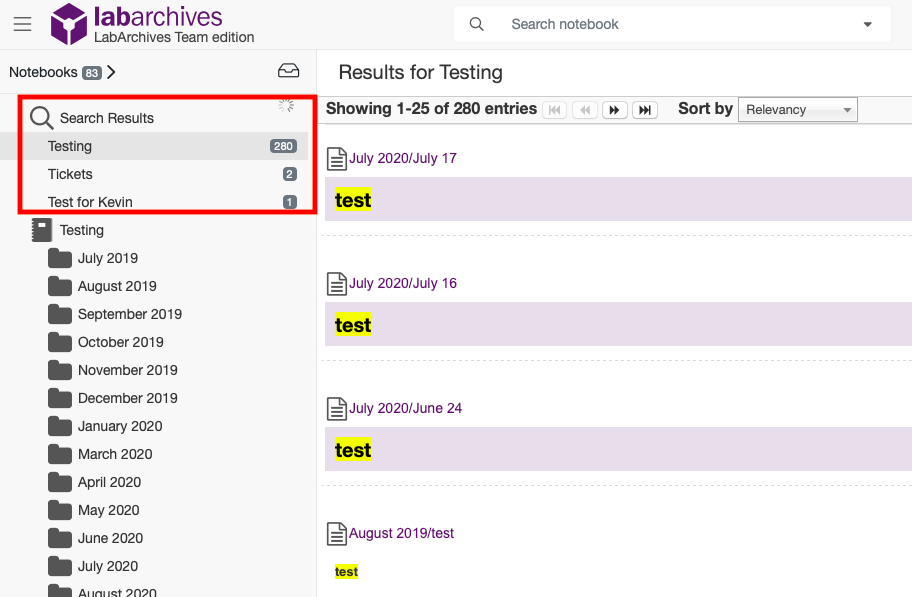
Task: Open the Sort by Relevancy dropdown
Action: tap(797, 109)
